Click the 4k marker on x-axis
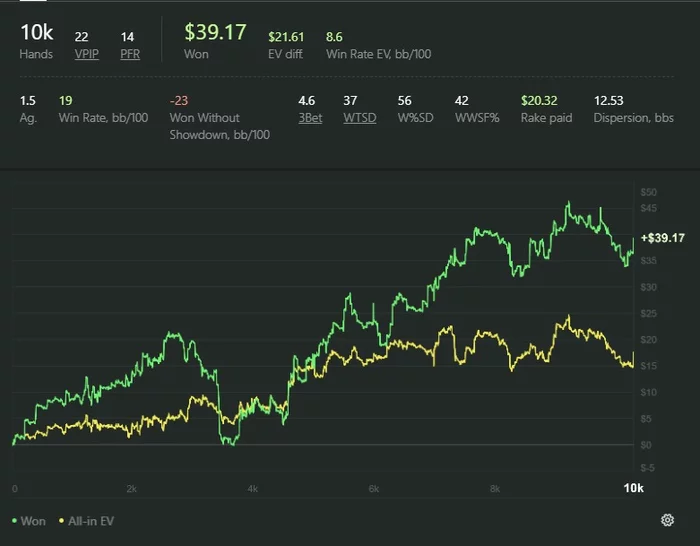Image resolution: width=700 pixels, height=546 pixels. (x=253, y=489)
